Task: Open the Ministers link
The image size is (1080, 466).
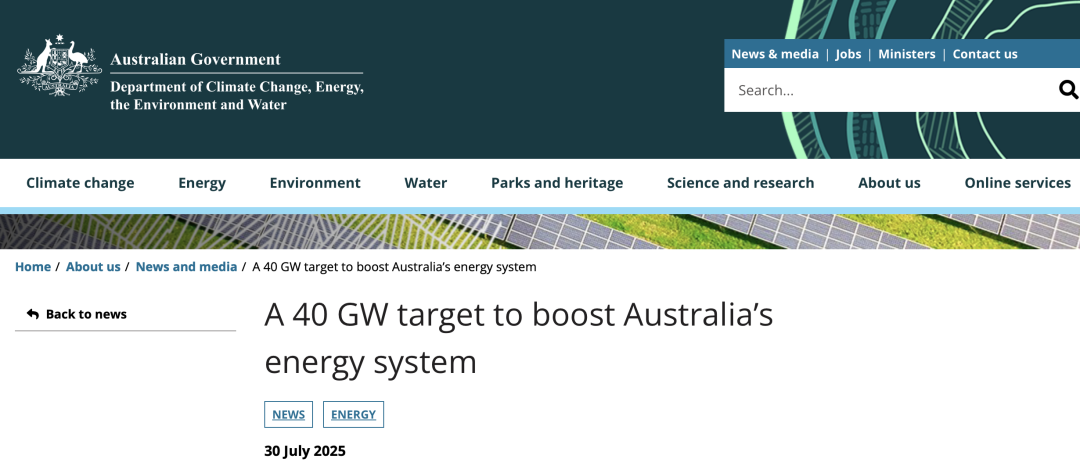Action: tap(906, 54)
